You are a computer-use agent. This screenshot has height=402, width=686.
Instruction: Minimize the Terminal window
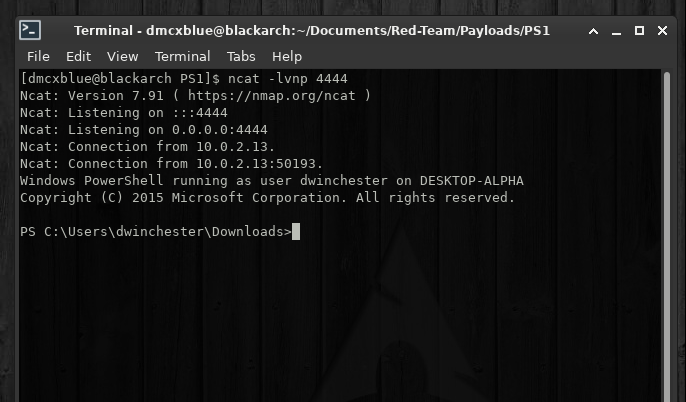[x=616, y=31]
